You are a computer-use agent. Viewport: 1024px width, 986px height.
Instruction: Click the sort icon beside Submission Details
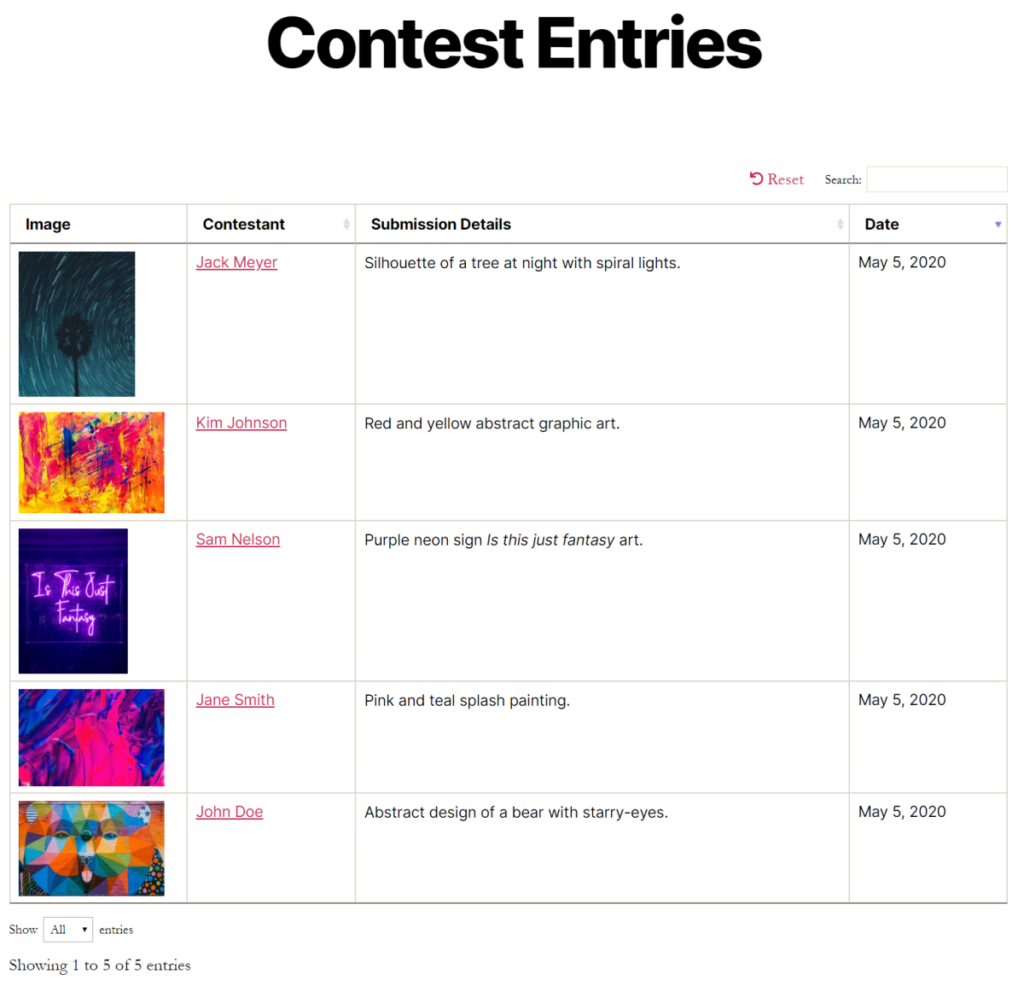click(x=840, y=224)
